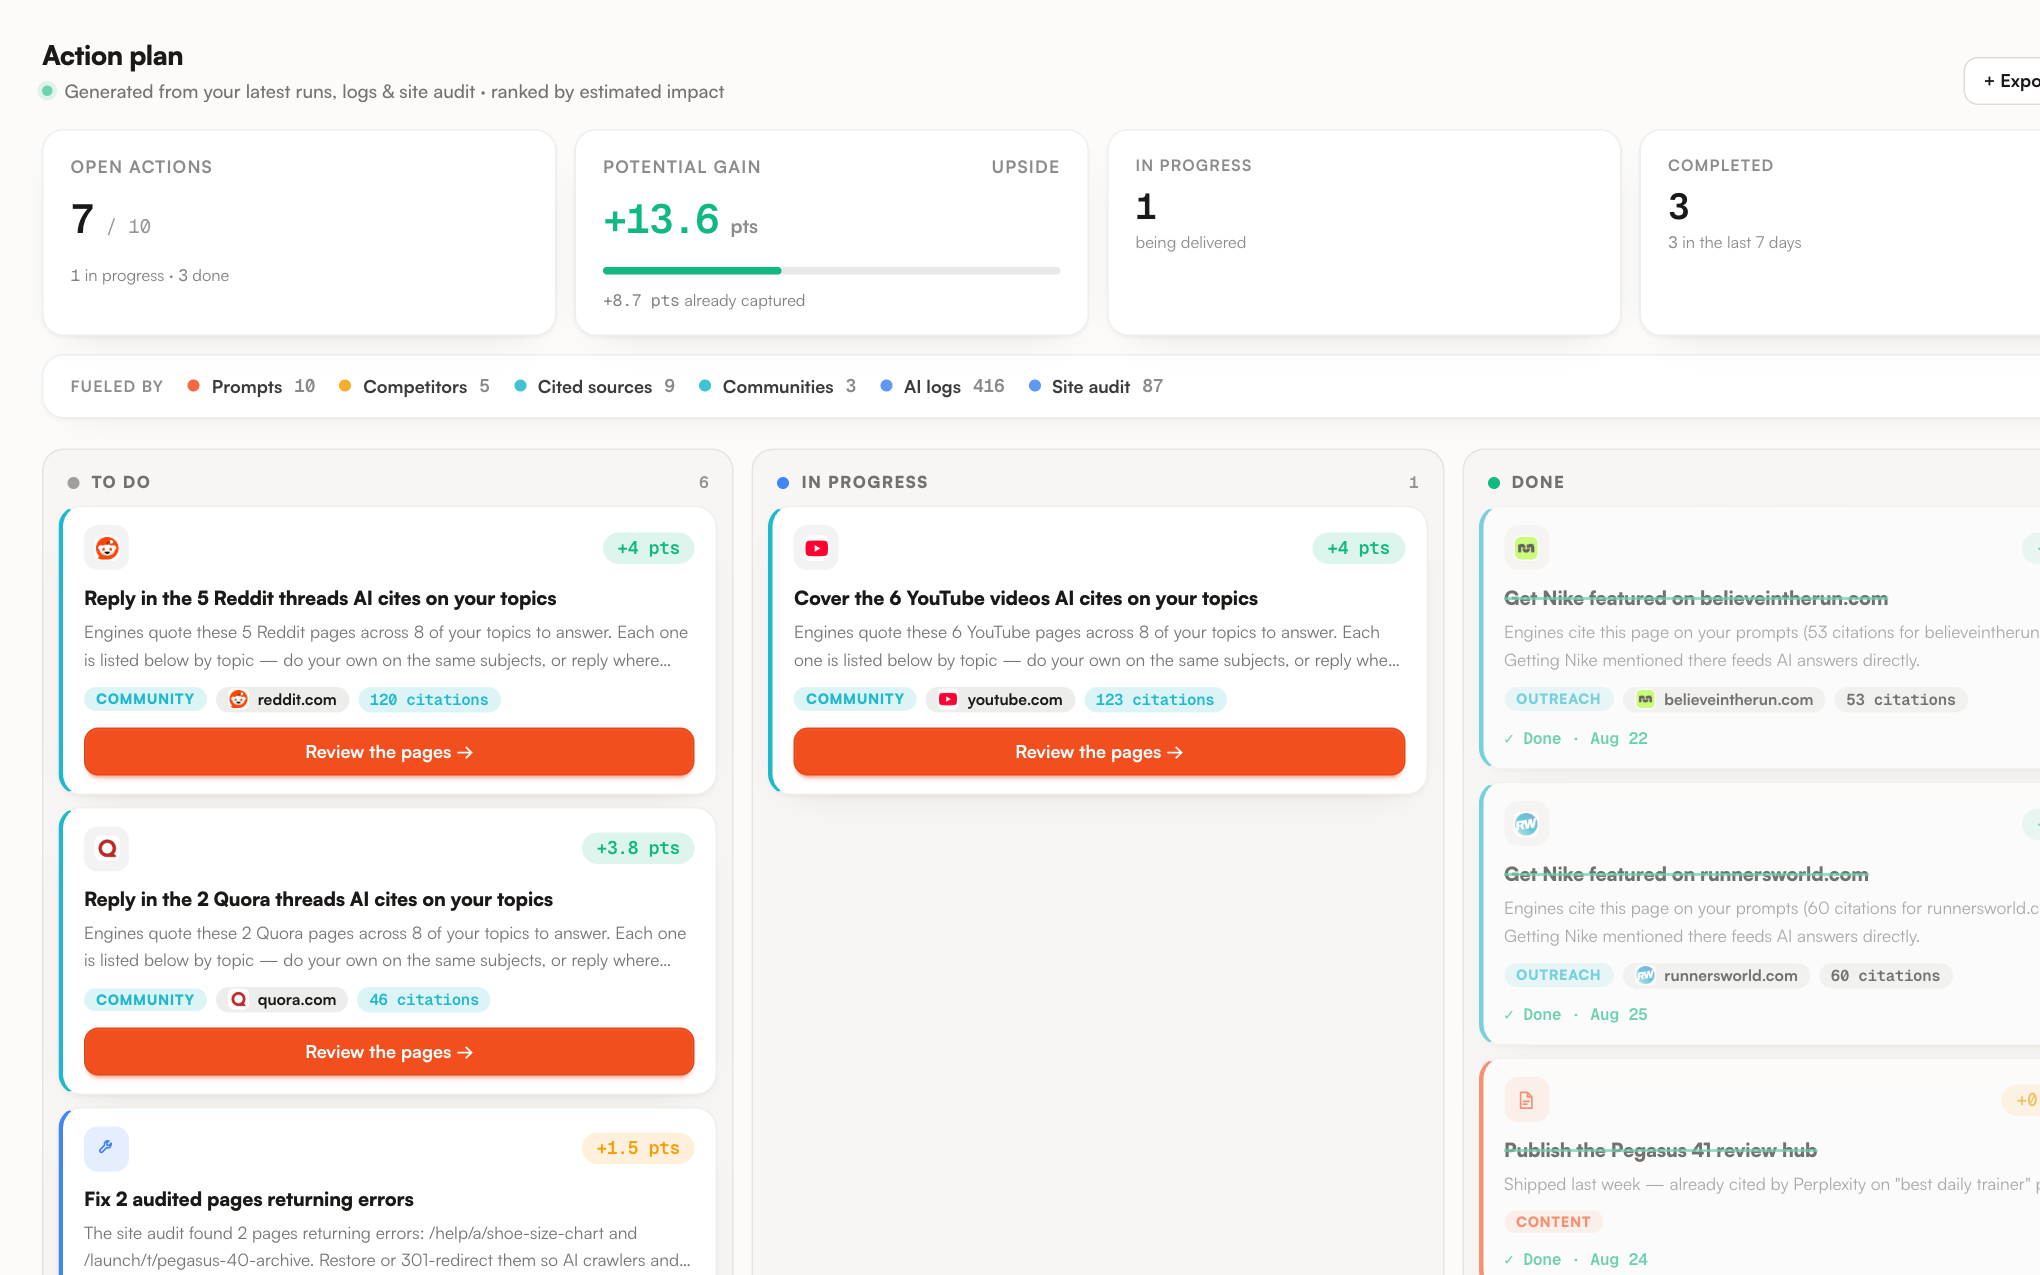Click the believeintherun logo icon on Done card
2040x1275 pixels.
(x=1526, y=548)
